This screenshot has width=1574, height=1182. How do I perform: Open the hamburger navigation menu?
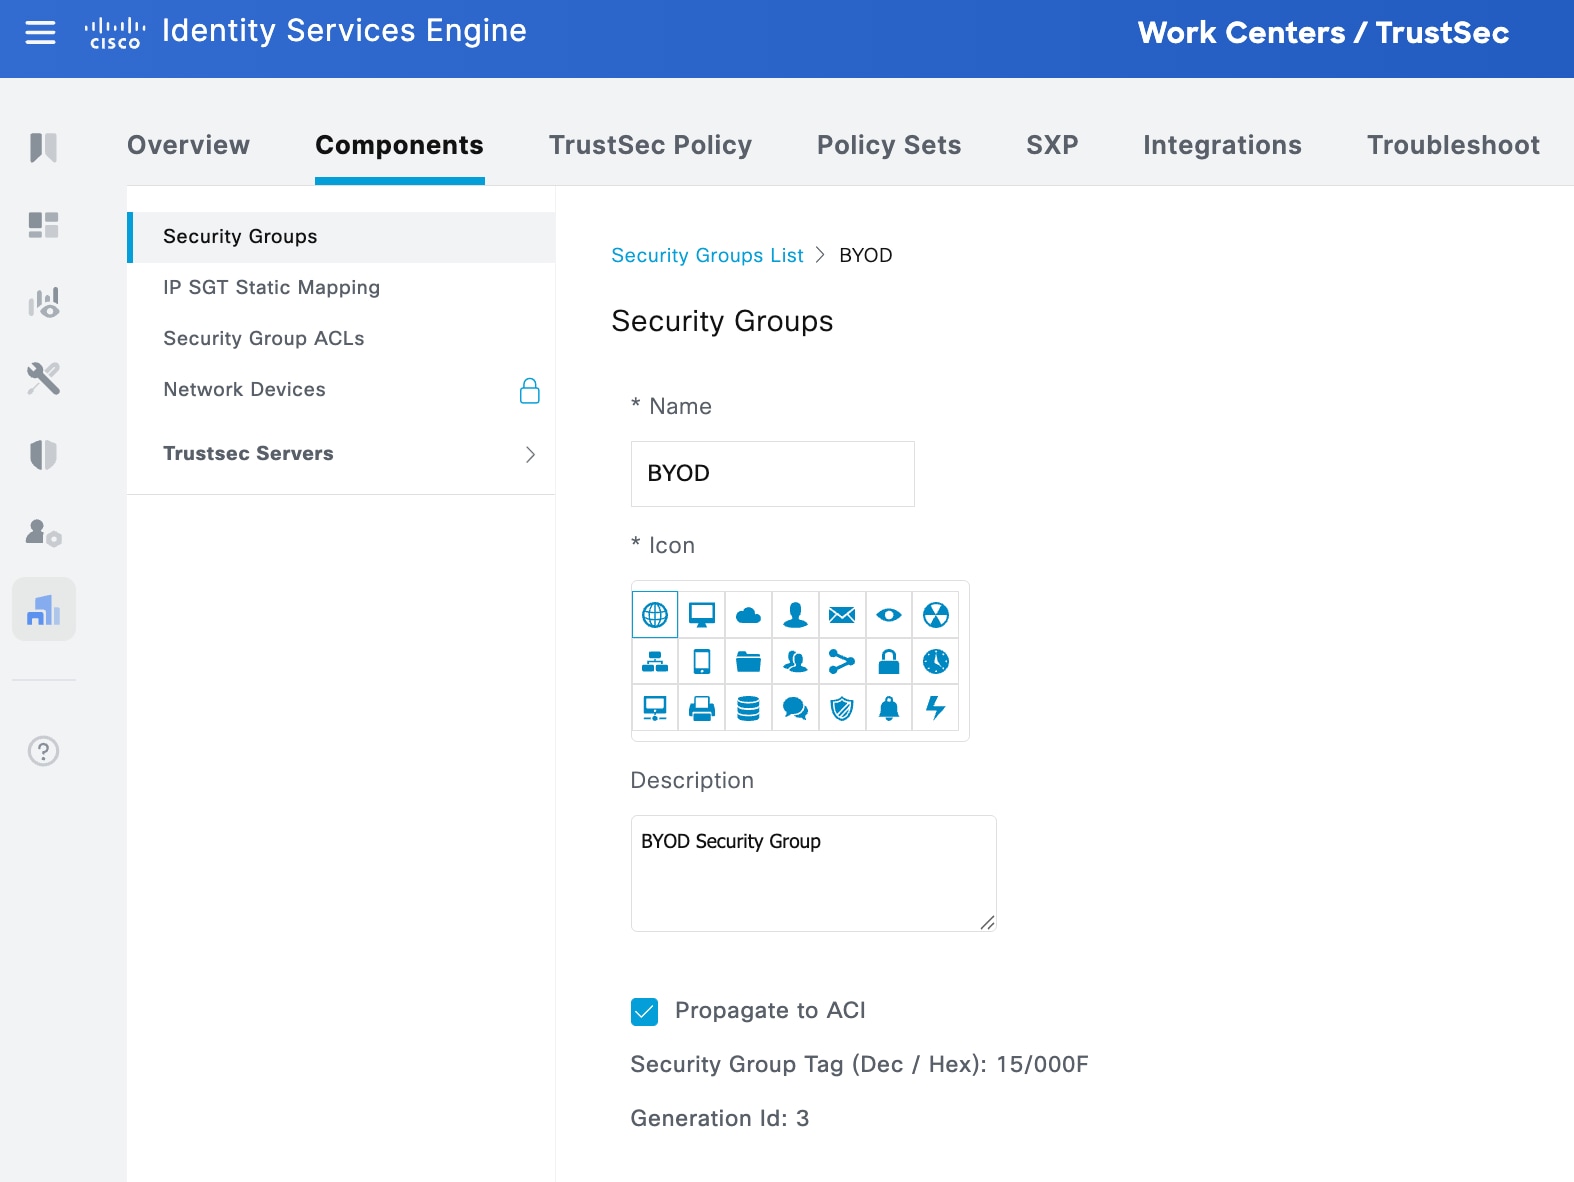(40, 32)
